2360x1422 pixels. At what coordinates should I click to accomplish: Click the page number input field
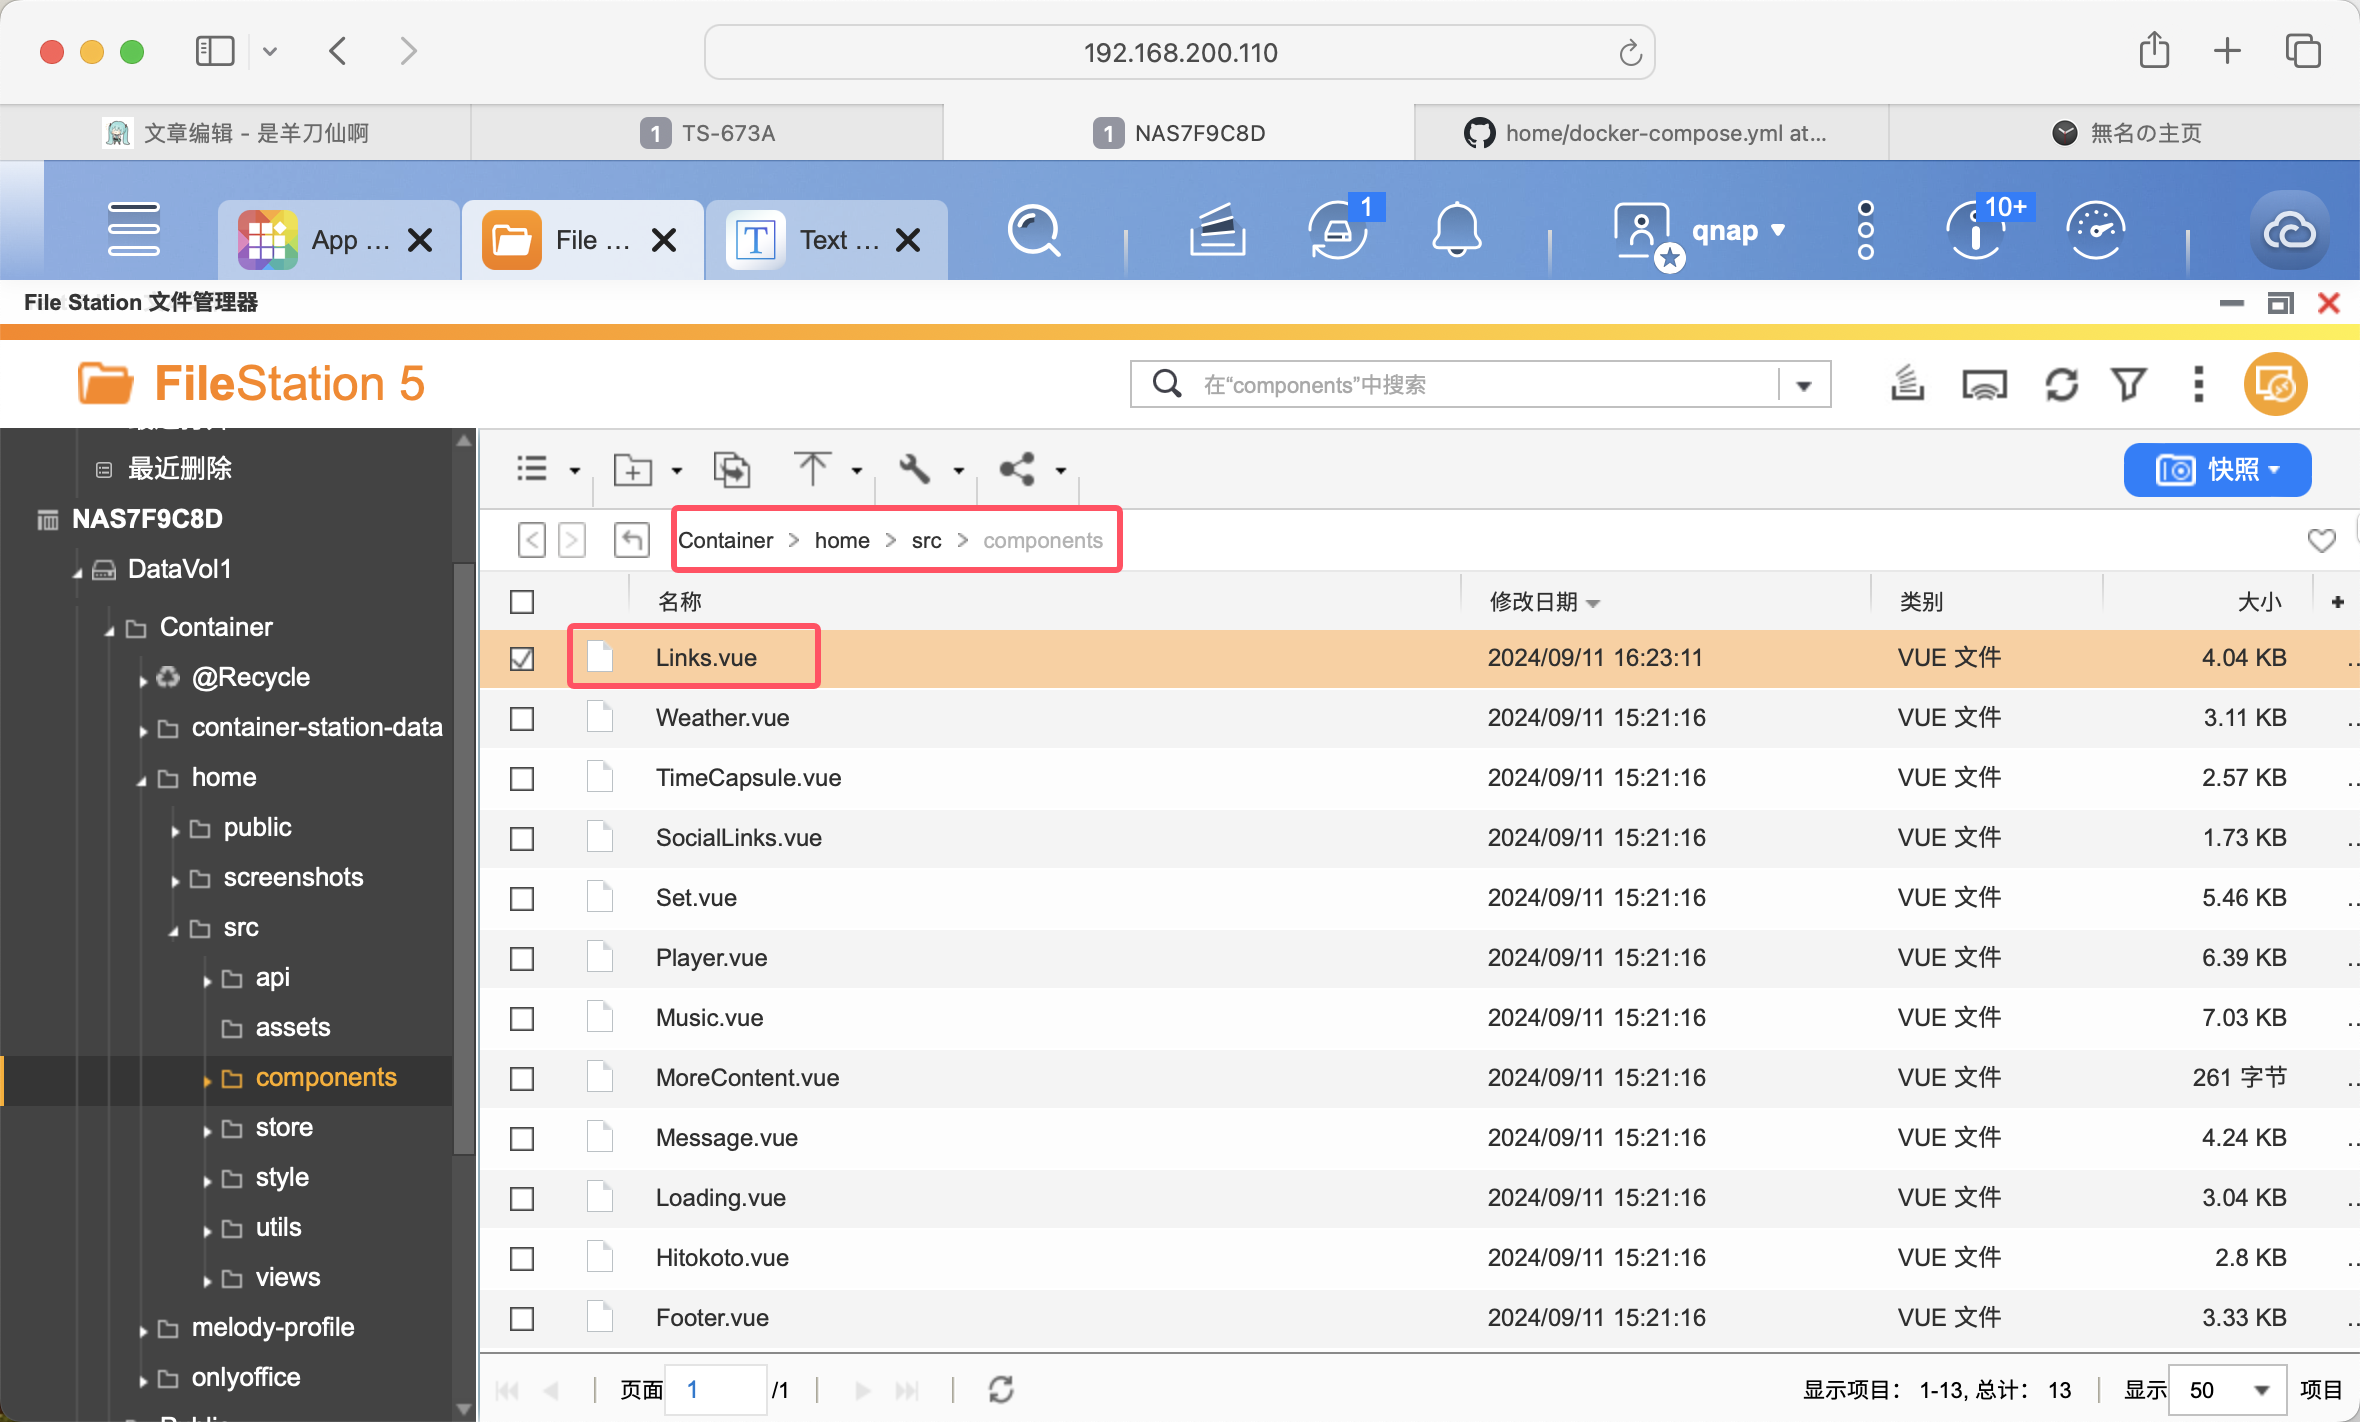coord(716,1390)
